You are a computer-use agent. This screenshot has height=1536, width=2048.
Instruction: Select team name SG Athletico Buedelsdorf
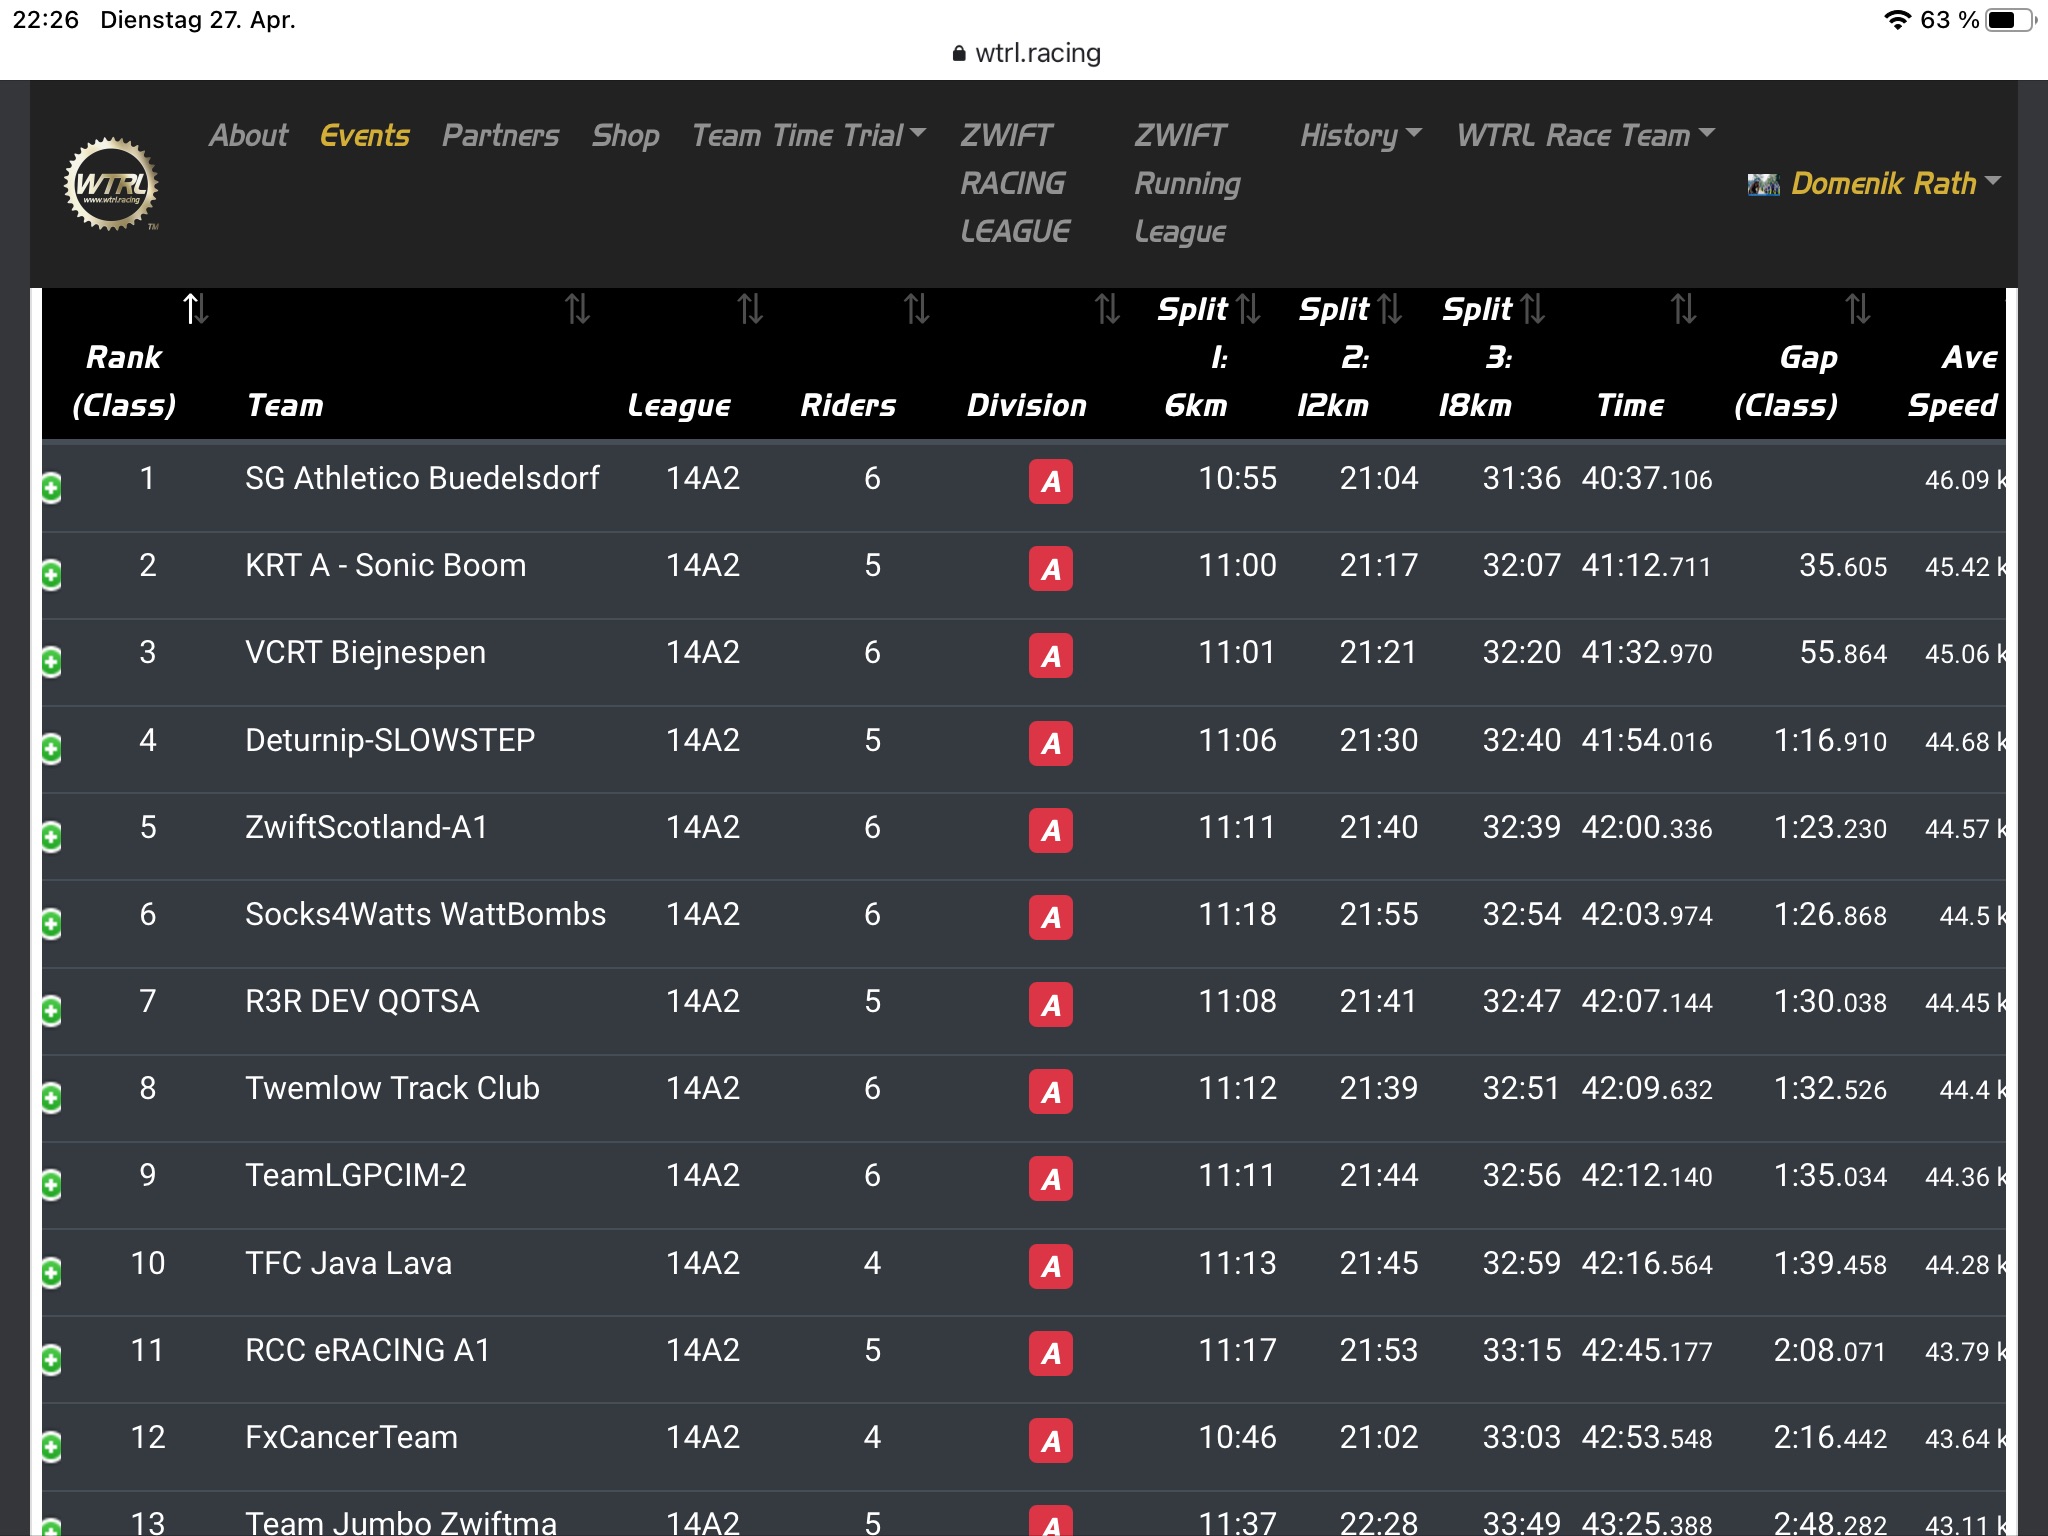pyautogui.click(x=422, y=478)
